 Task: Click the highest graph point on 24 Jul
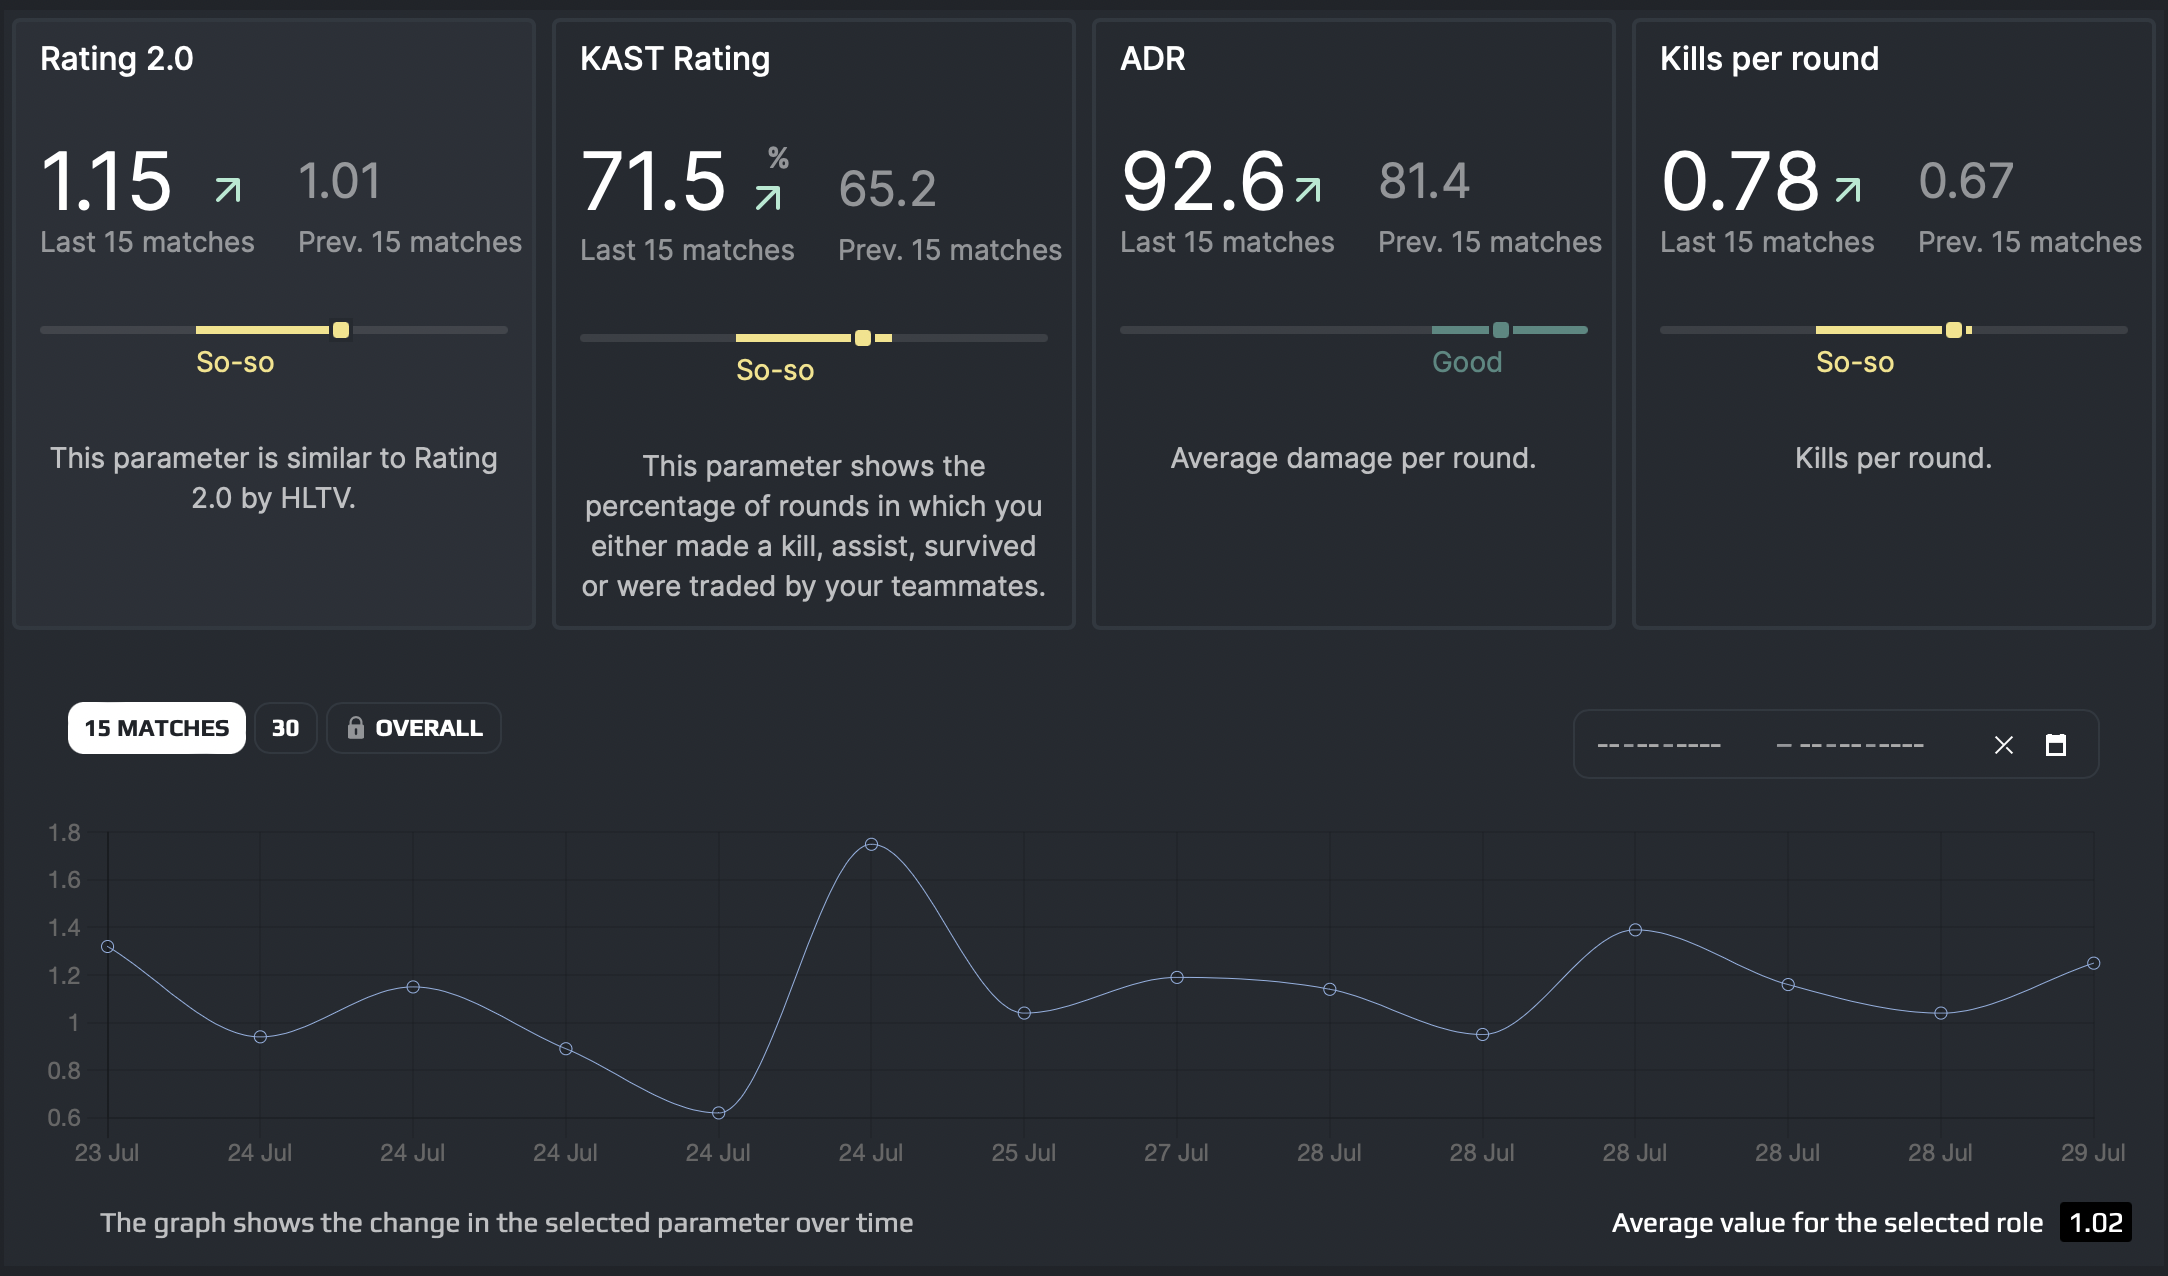coord(871,845)
